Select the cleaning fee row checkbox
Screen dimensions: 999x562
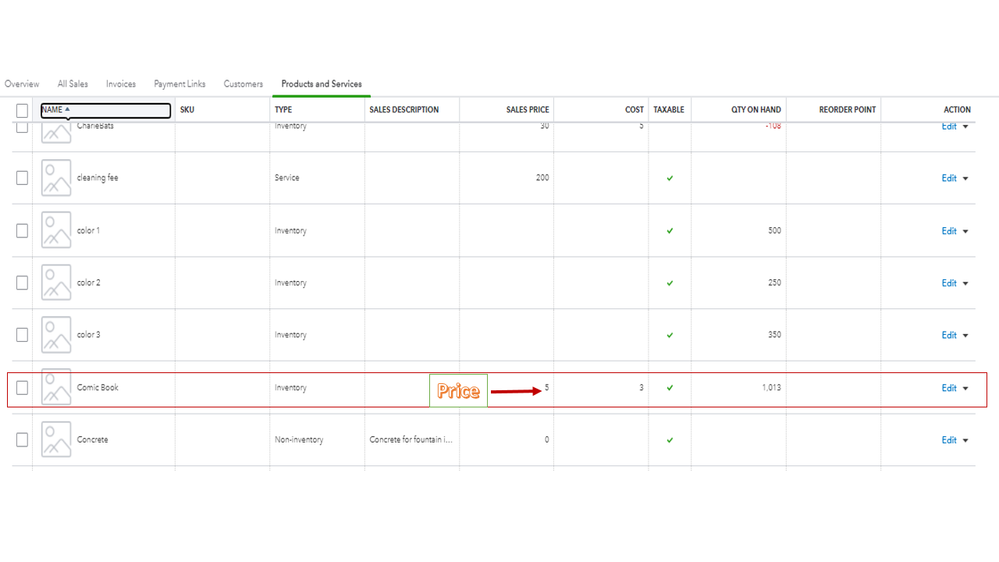pyautogui.click(x=22, y=178)
